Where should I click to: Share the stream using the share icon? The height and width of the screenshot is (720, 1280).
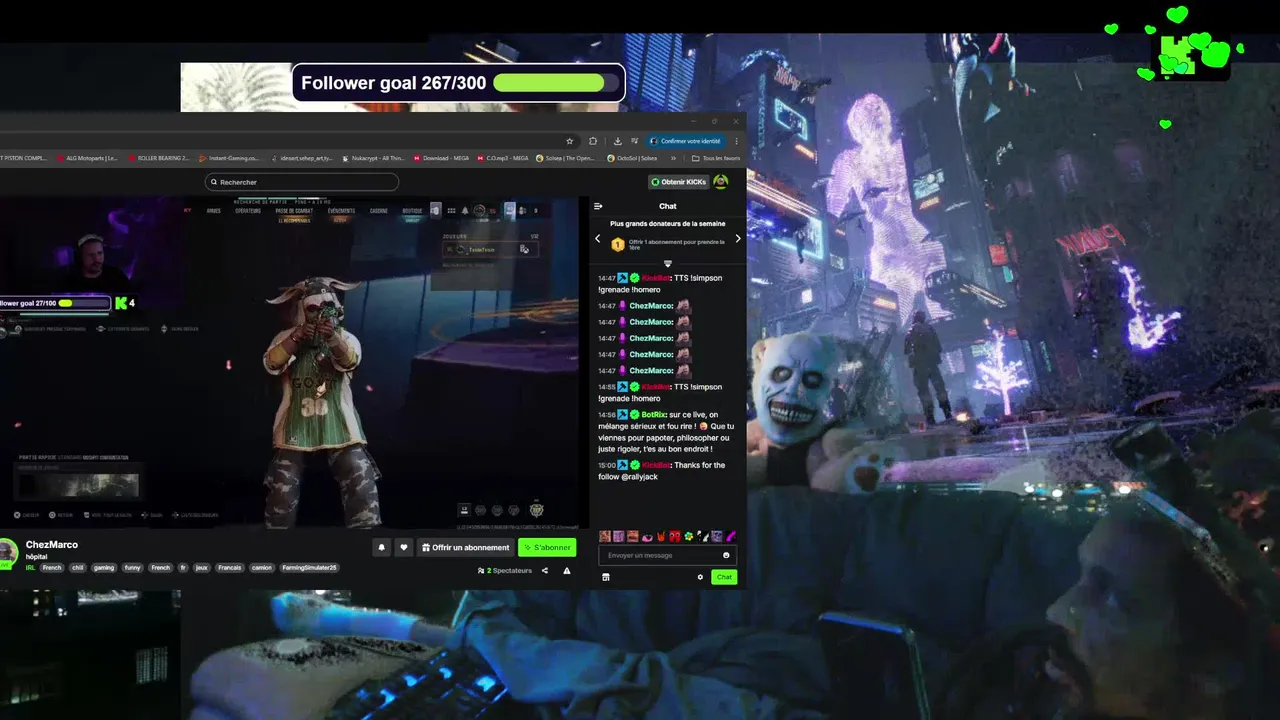click(545, 571)
